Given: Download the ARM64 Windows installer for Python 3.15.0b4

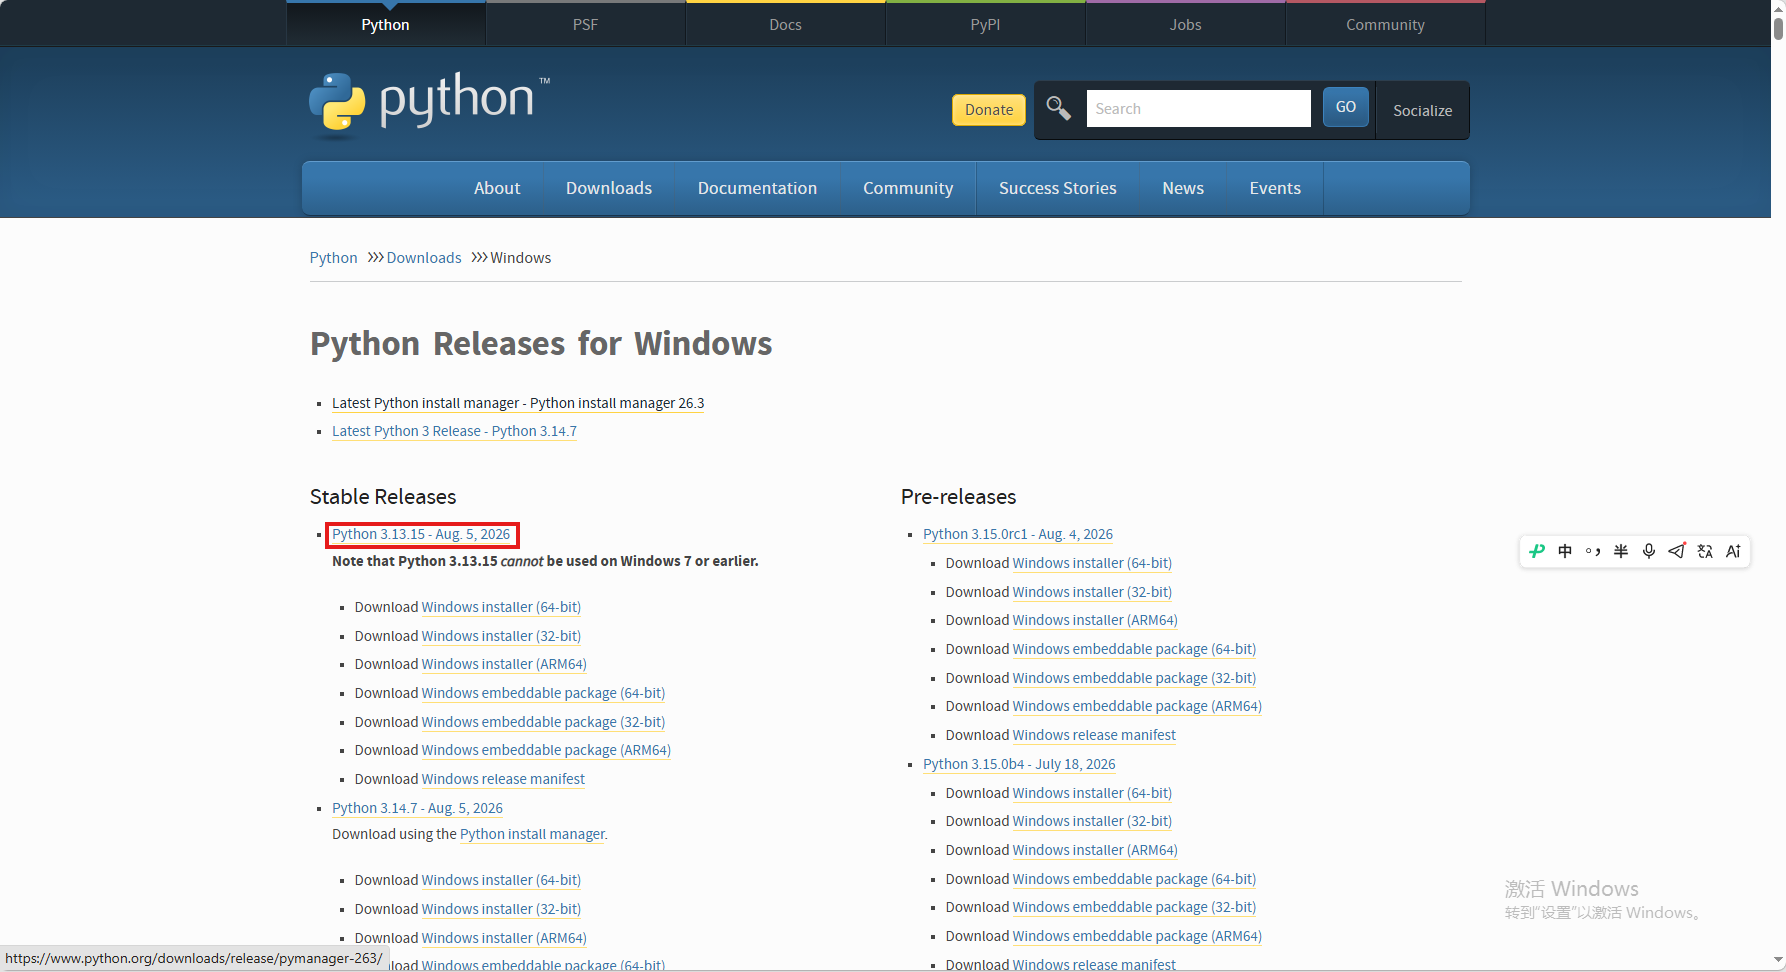Looking at the screenshot, I should [1095, 850].
